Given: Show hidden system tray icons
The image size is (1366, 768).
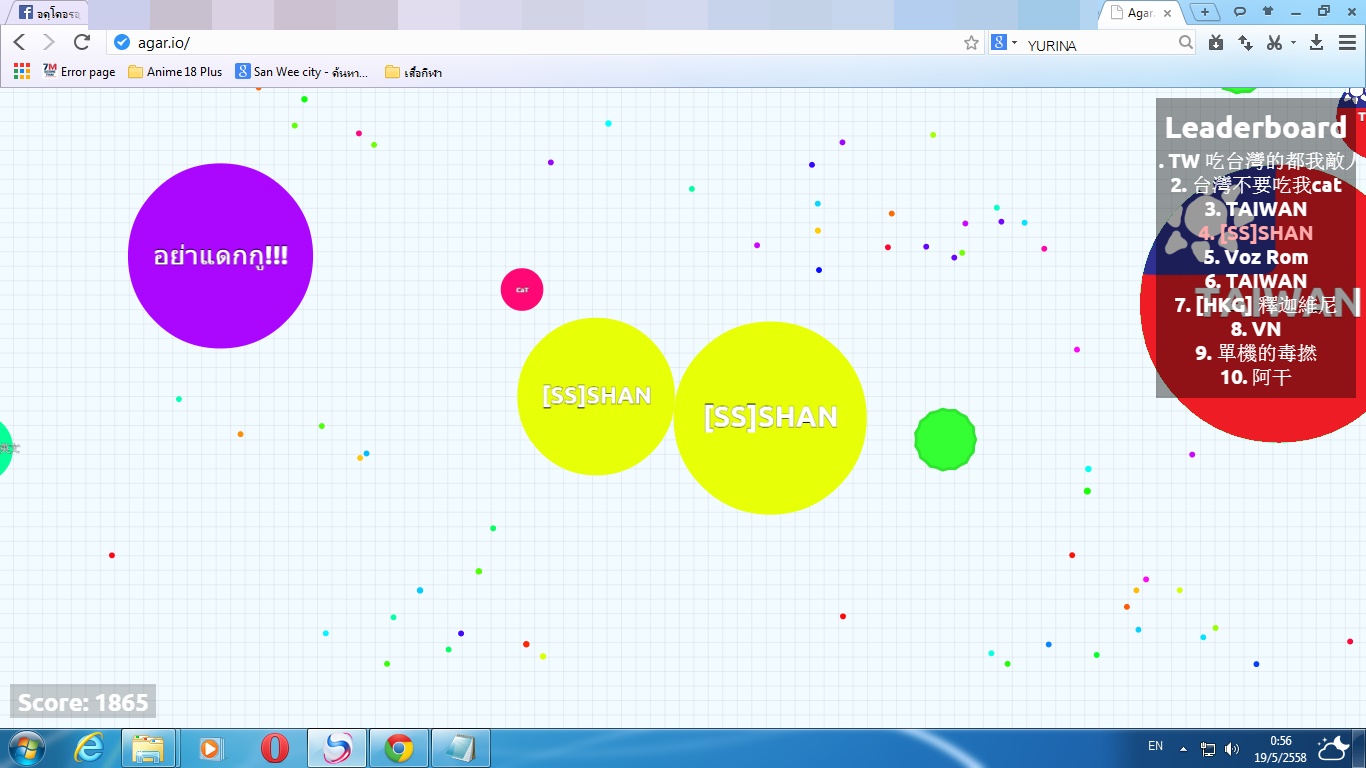Looking at the screenshot, I should (1184, 748).
